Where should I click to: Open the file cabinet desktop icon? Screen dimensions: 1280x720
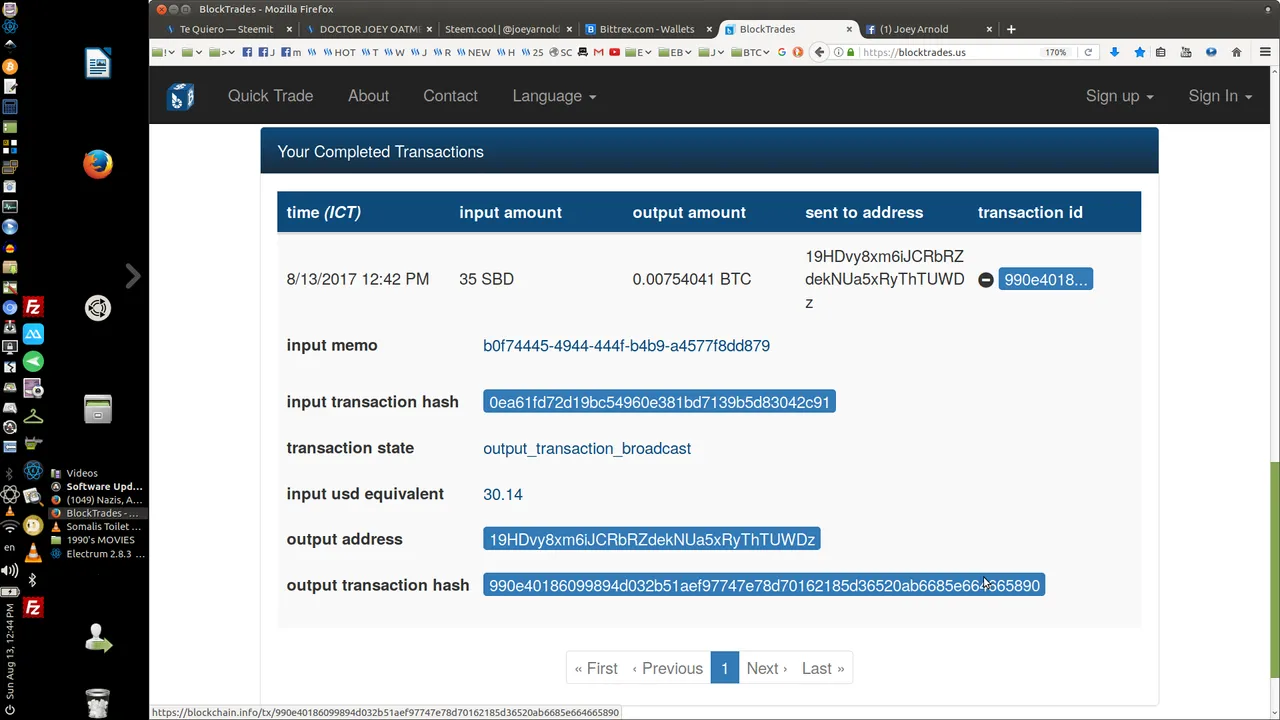98,409
